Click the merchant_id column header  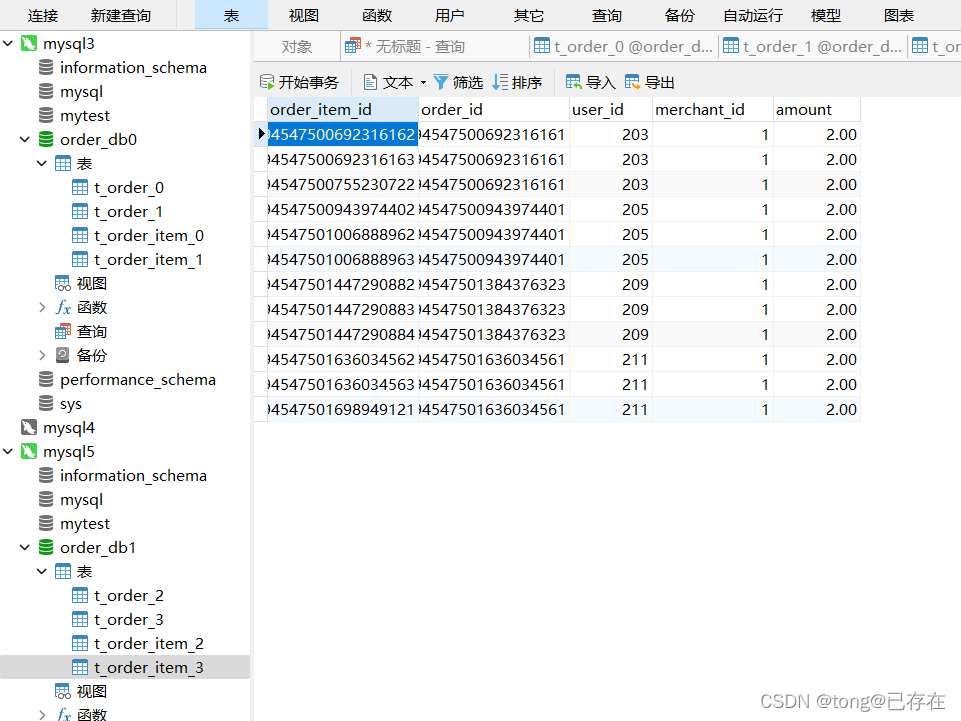(713, 110)
